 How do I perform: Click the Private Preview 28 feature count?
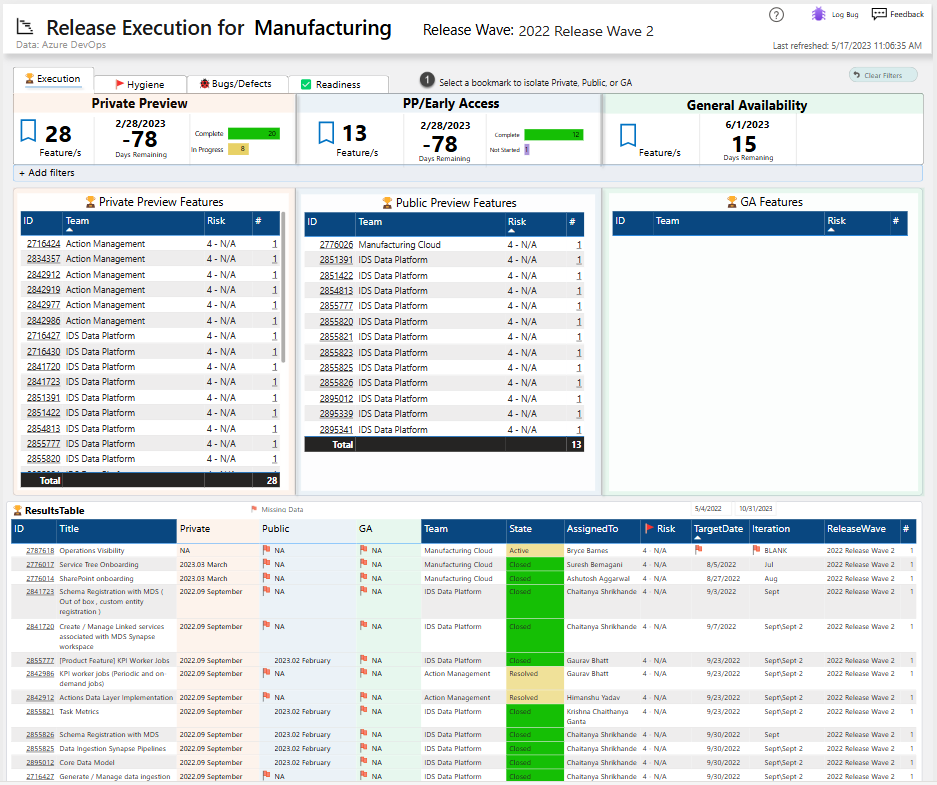(x=58, y=134)
